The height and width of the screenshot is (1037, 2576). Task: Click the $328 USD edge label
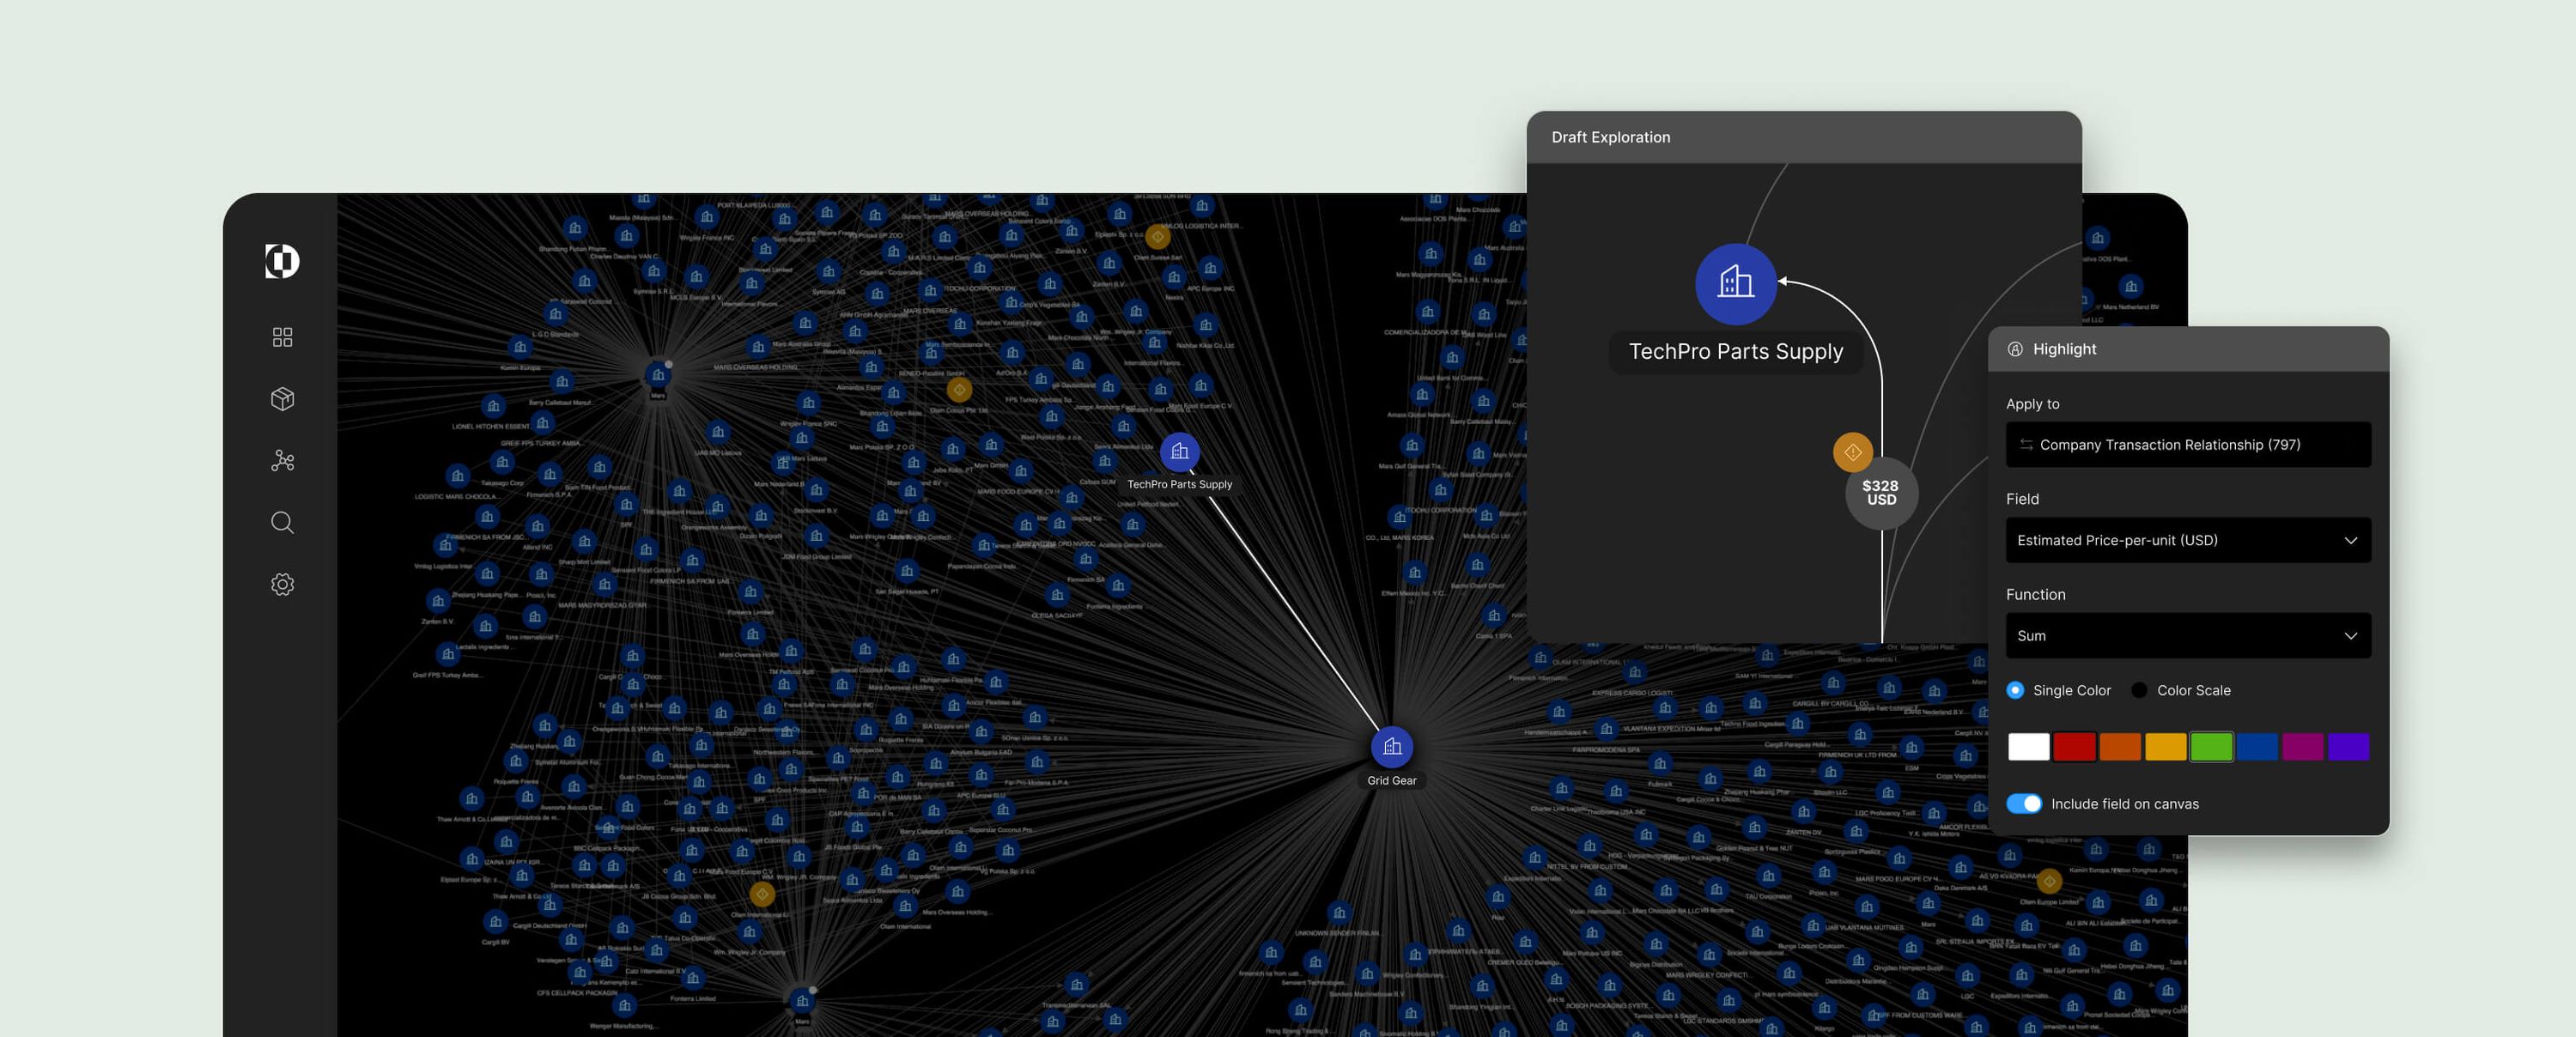point(1880,493)
